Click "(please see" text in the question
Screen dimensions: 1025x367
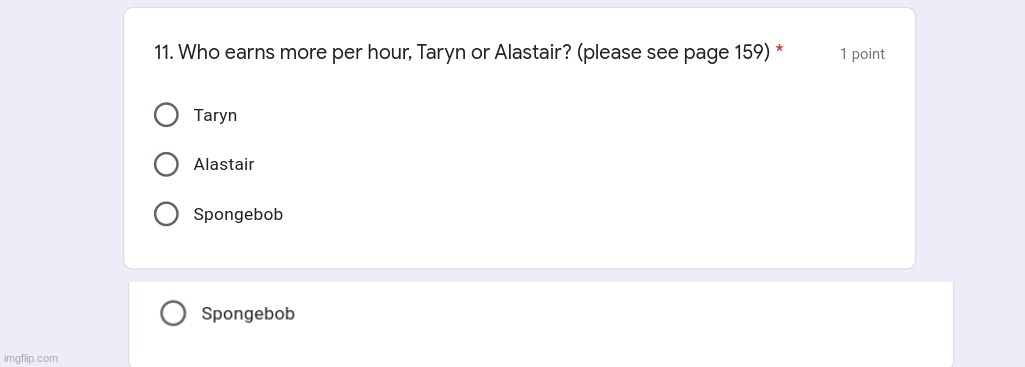click(628, 53)
